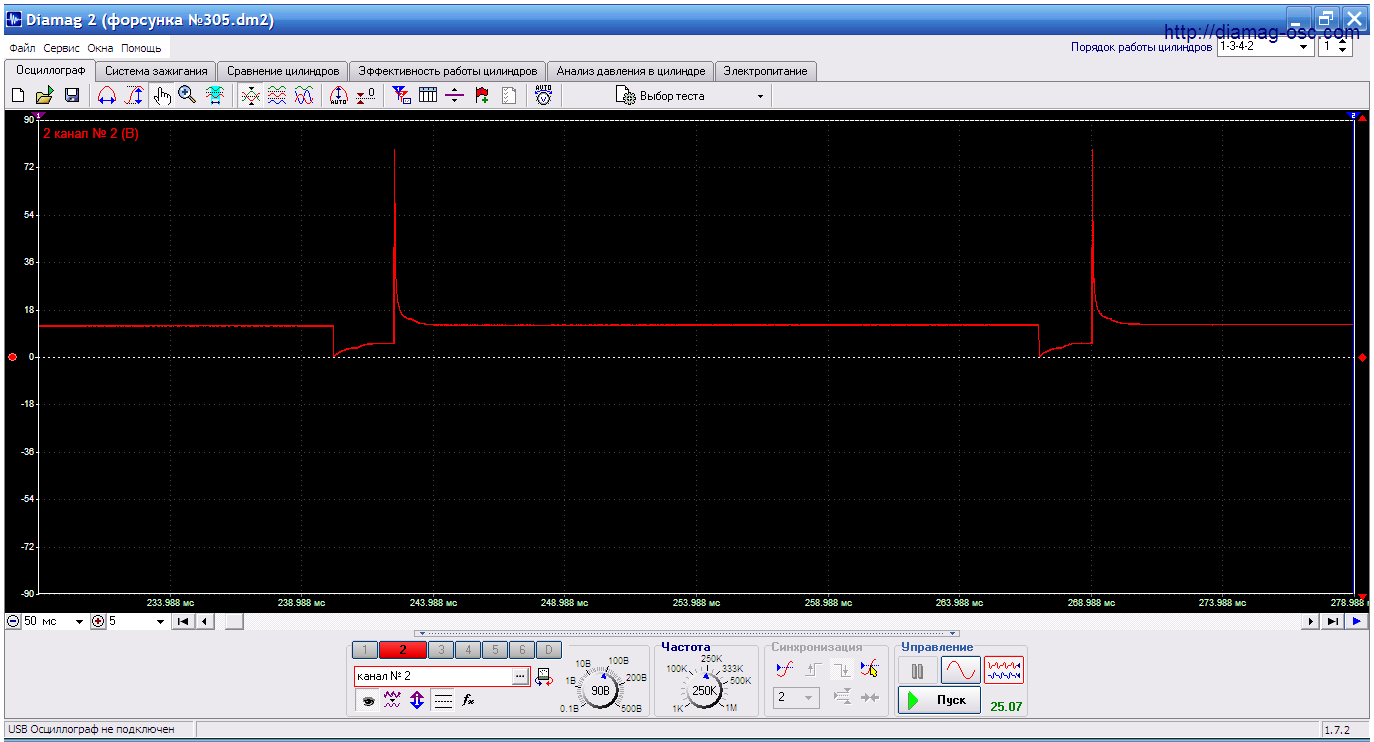
Task: Click the channel name ellipsis button
Action: [520, 677]
